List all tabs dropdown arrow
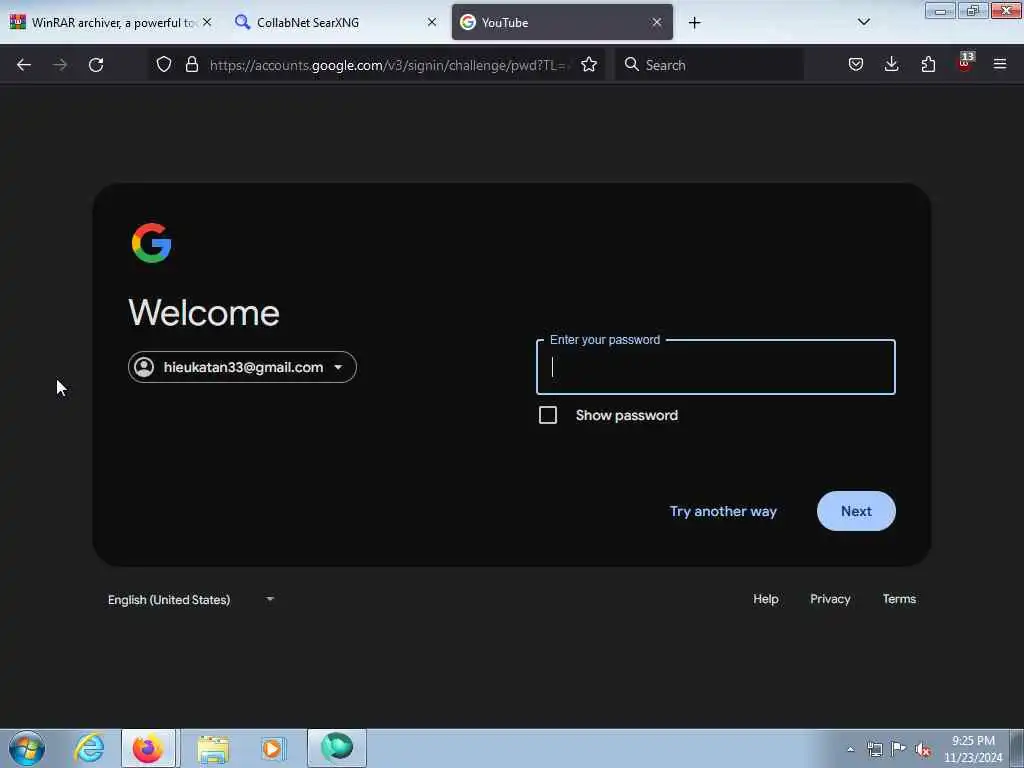The width and height of the screenshot is (1024, 768). click(863, 22)
